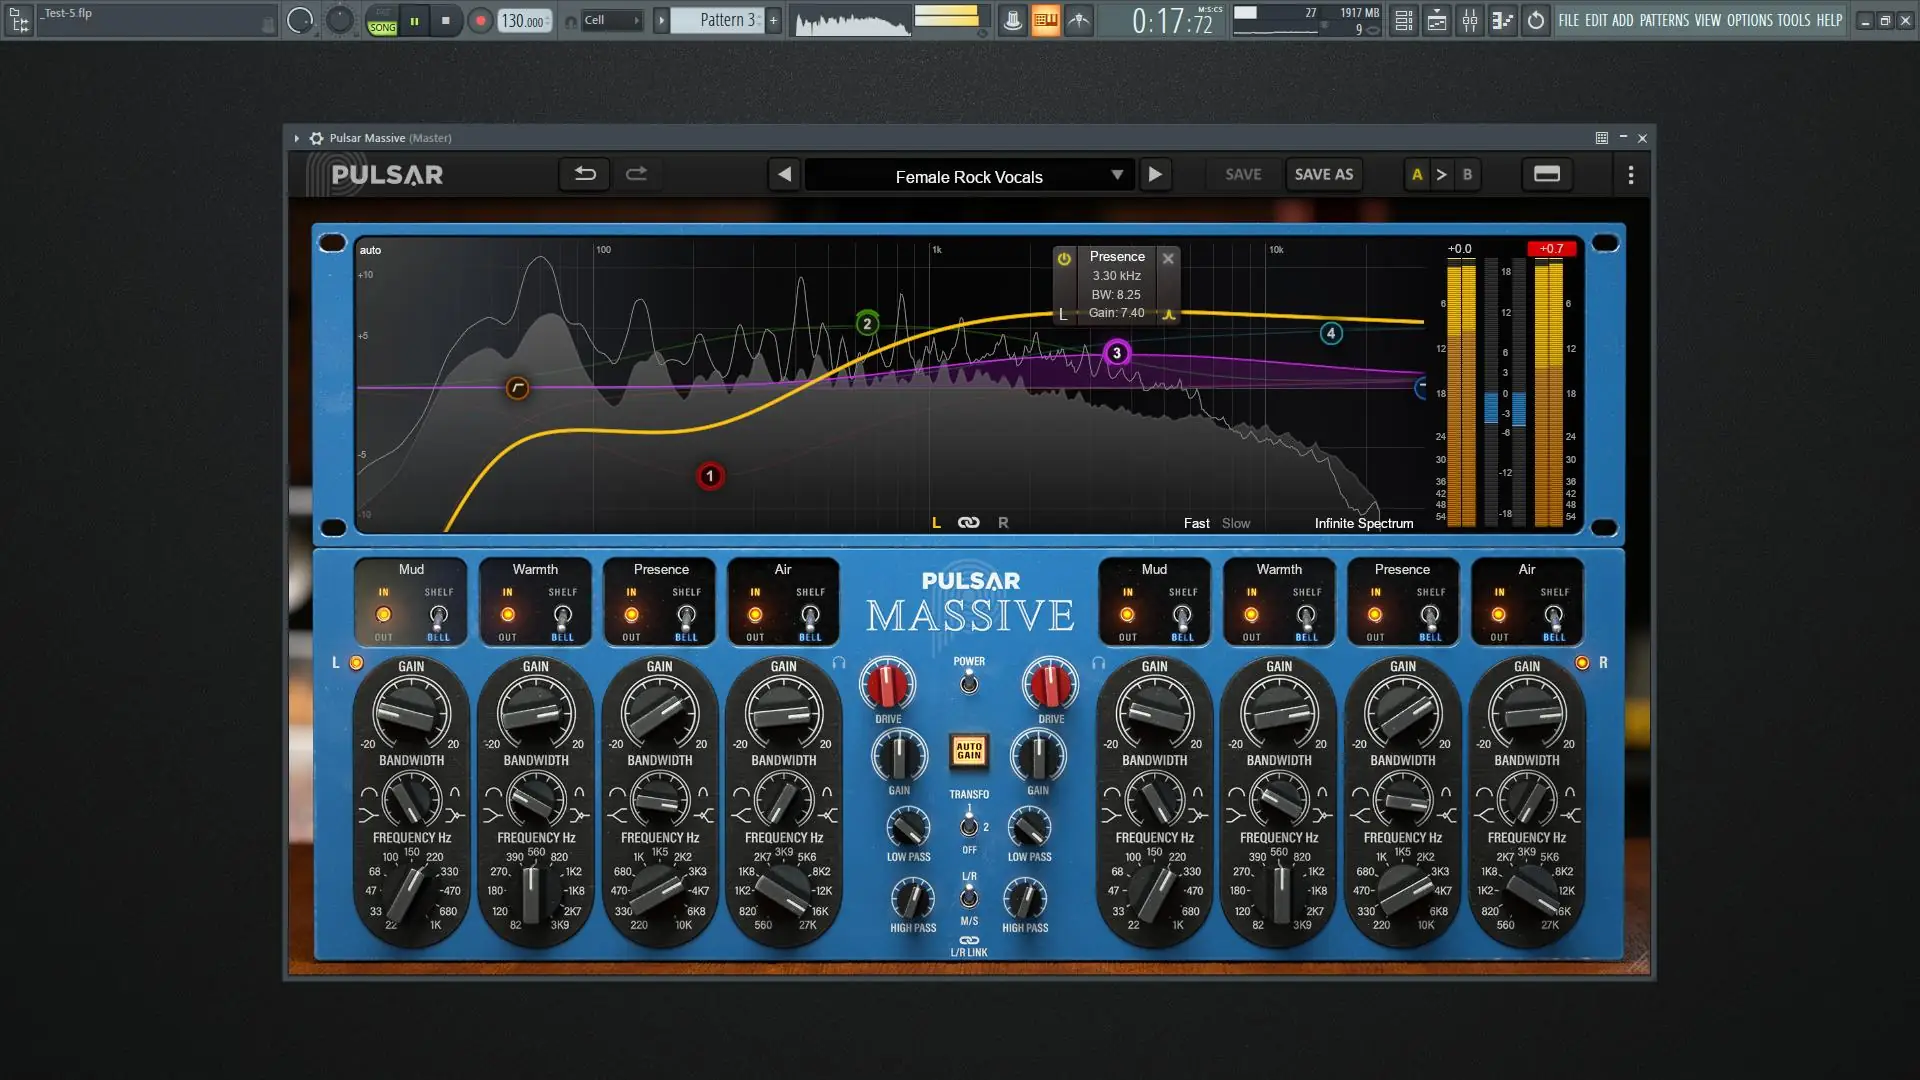Click the redo arrow in Pulsar header
Image resolution: width=1920 pixels, height=1080 pixels.
[636, 174]
